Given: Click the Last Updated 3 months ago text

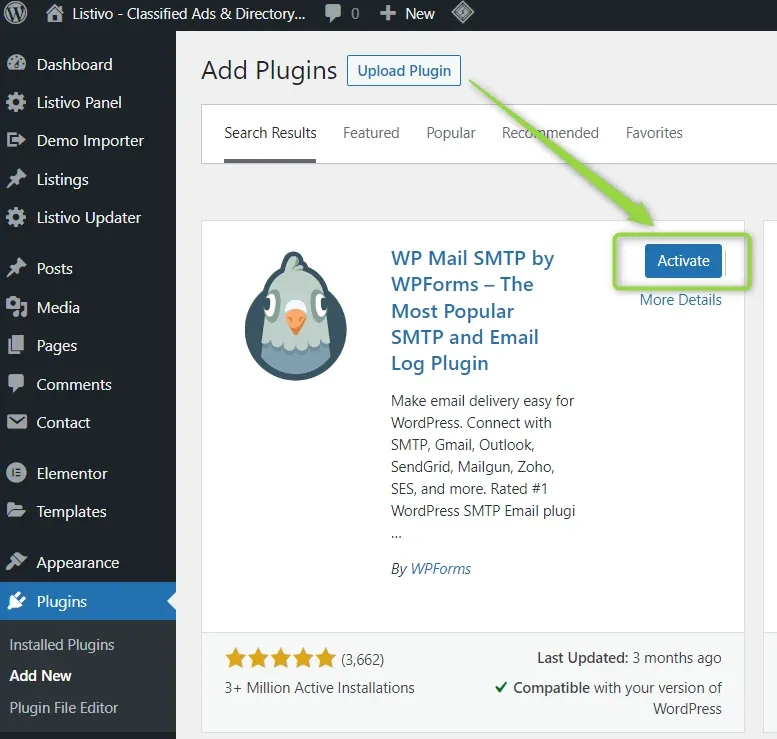Looking at the screenshot, I should pos(629,658).
